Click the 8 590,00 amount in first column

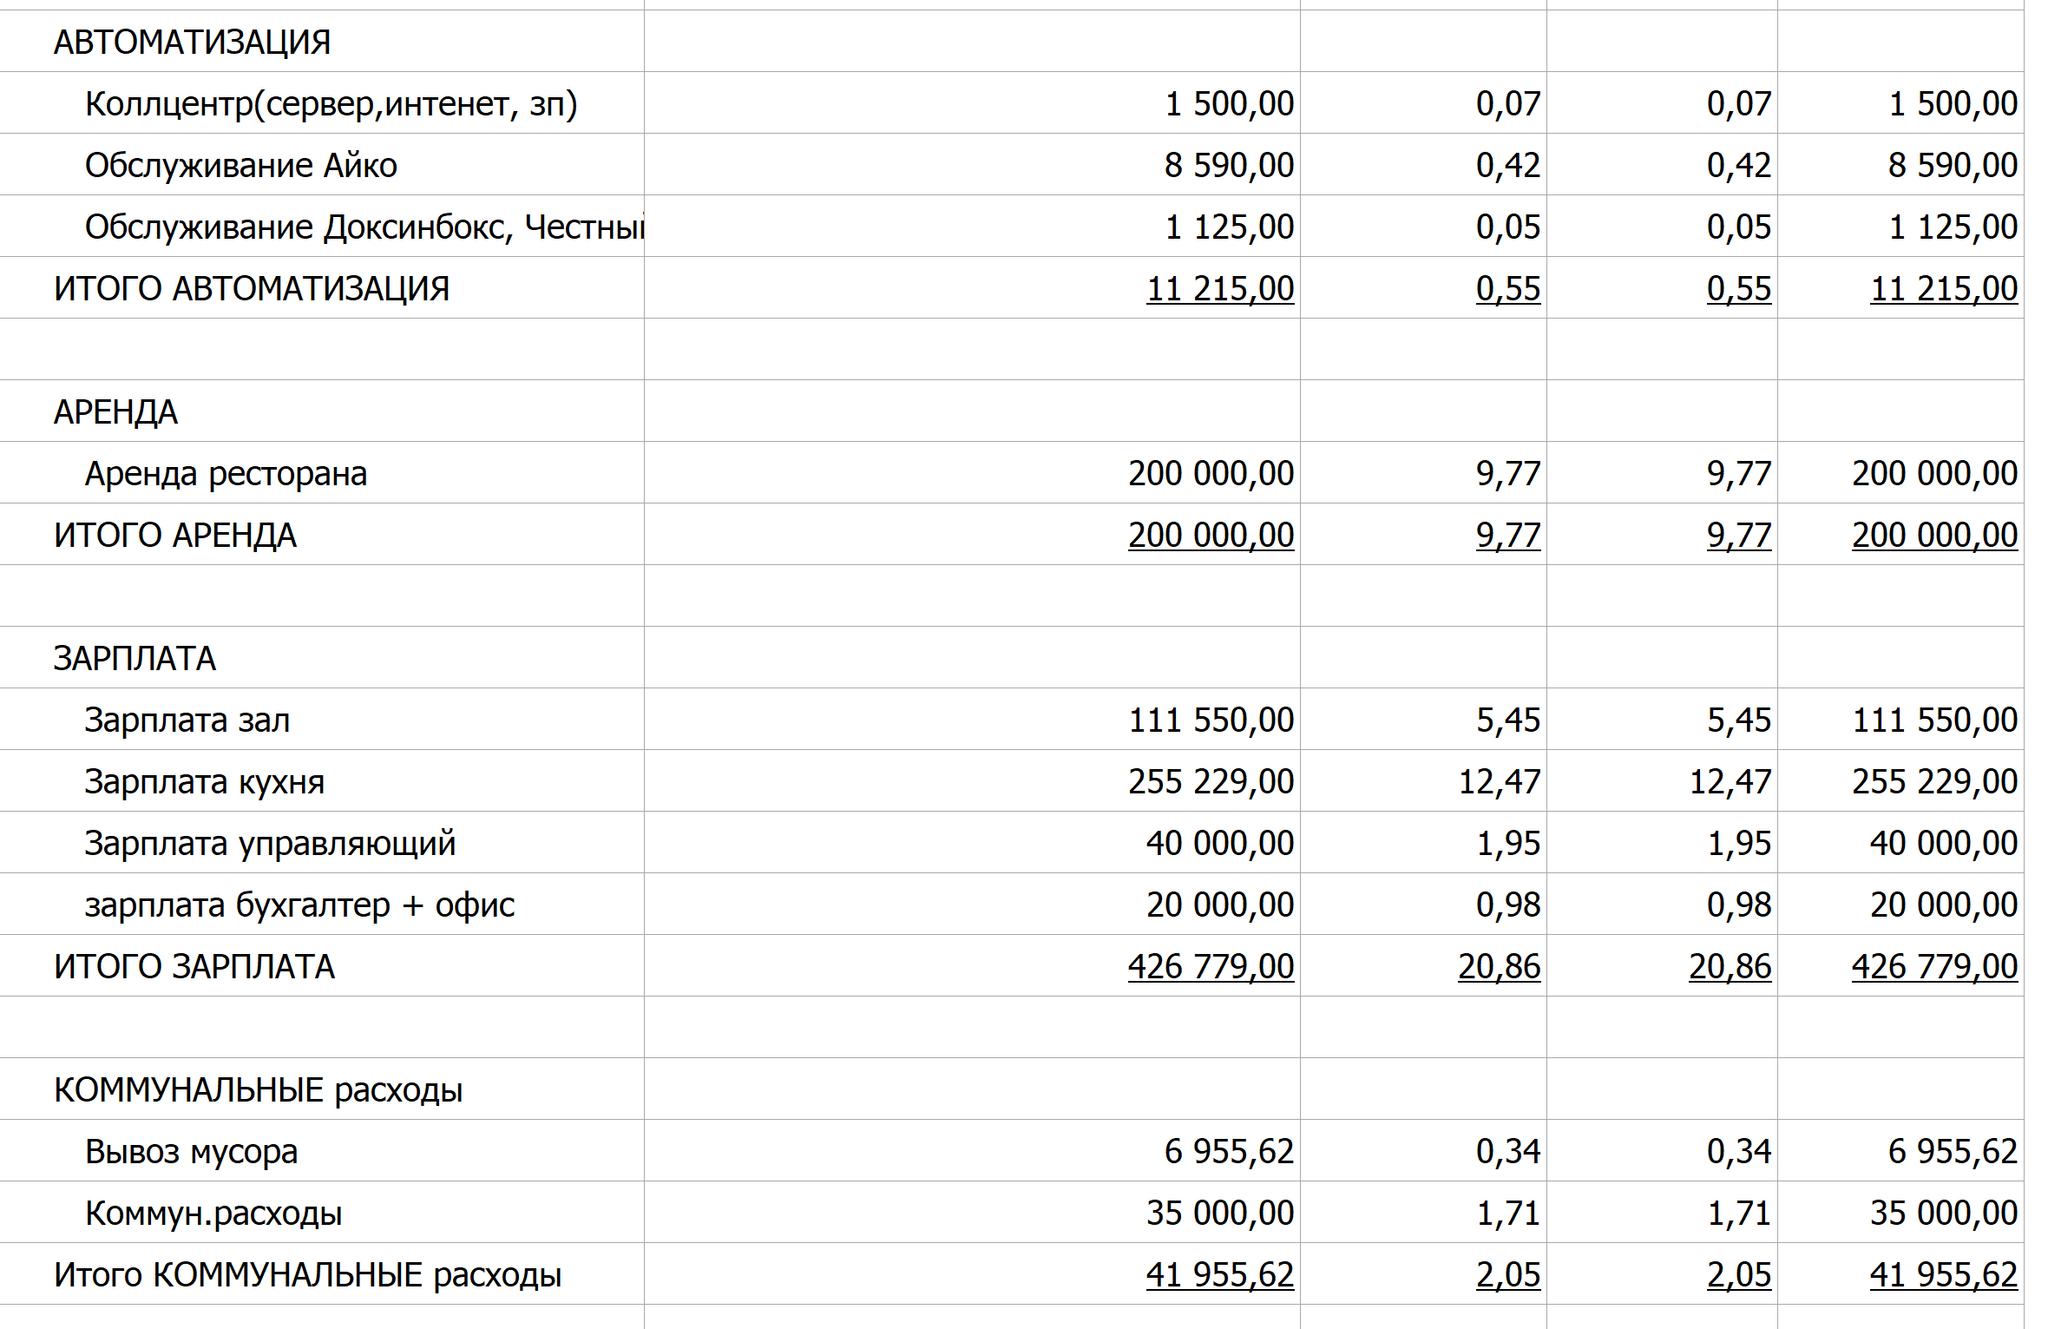(1228, 165)
